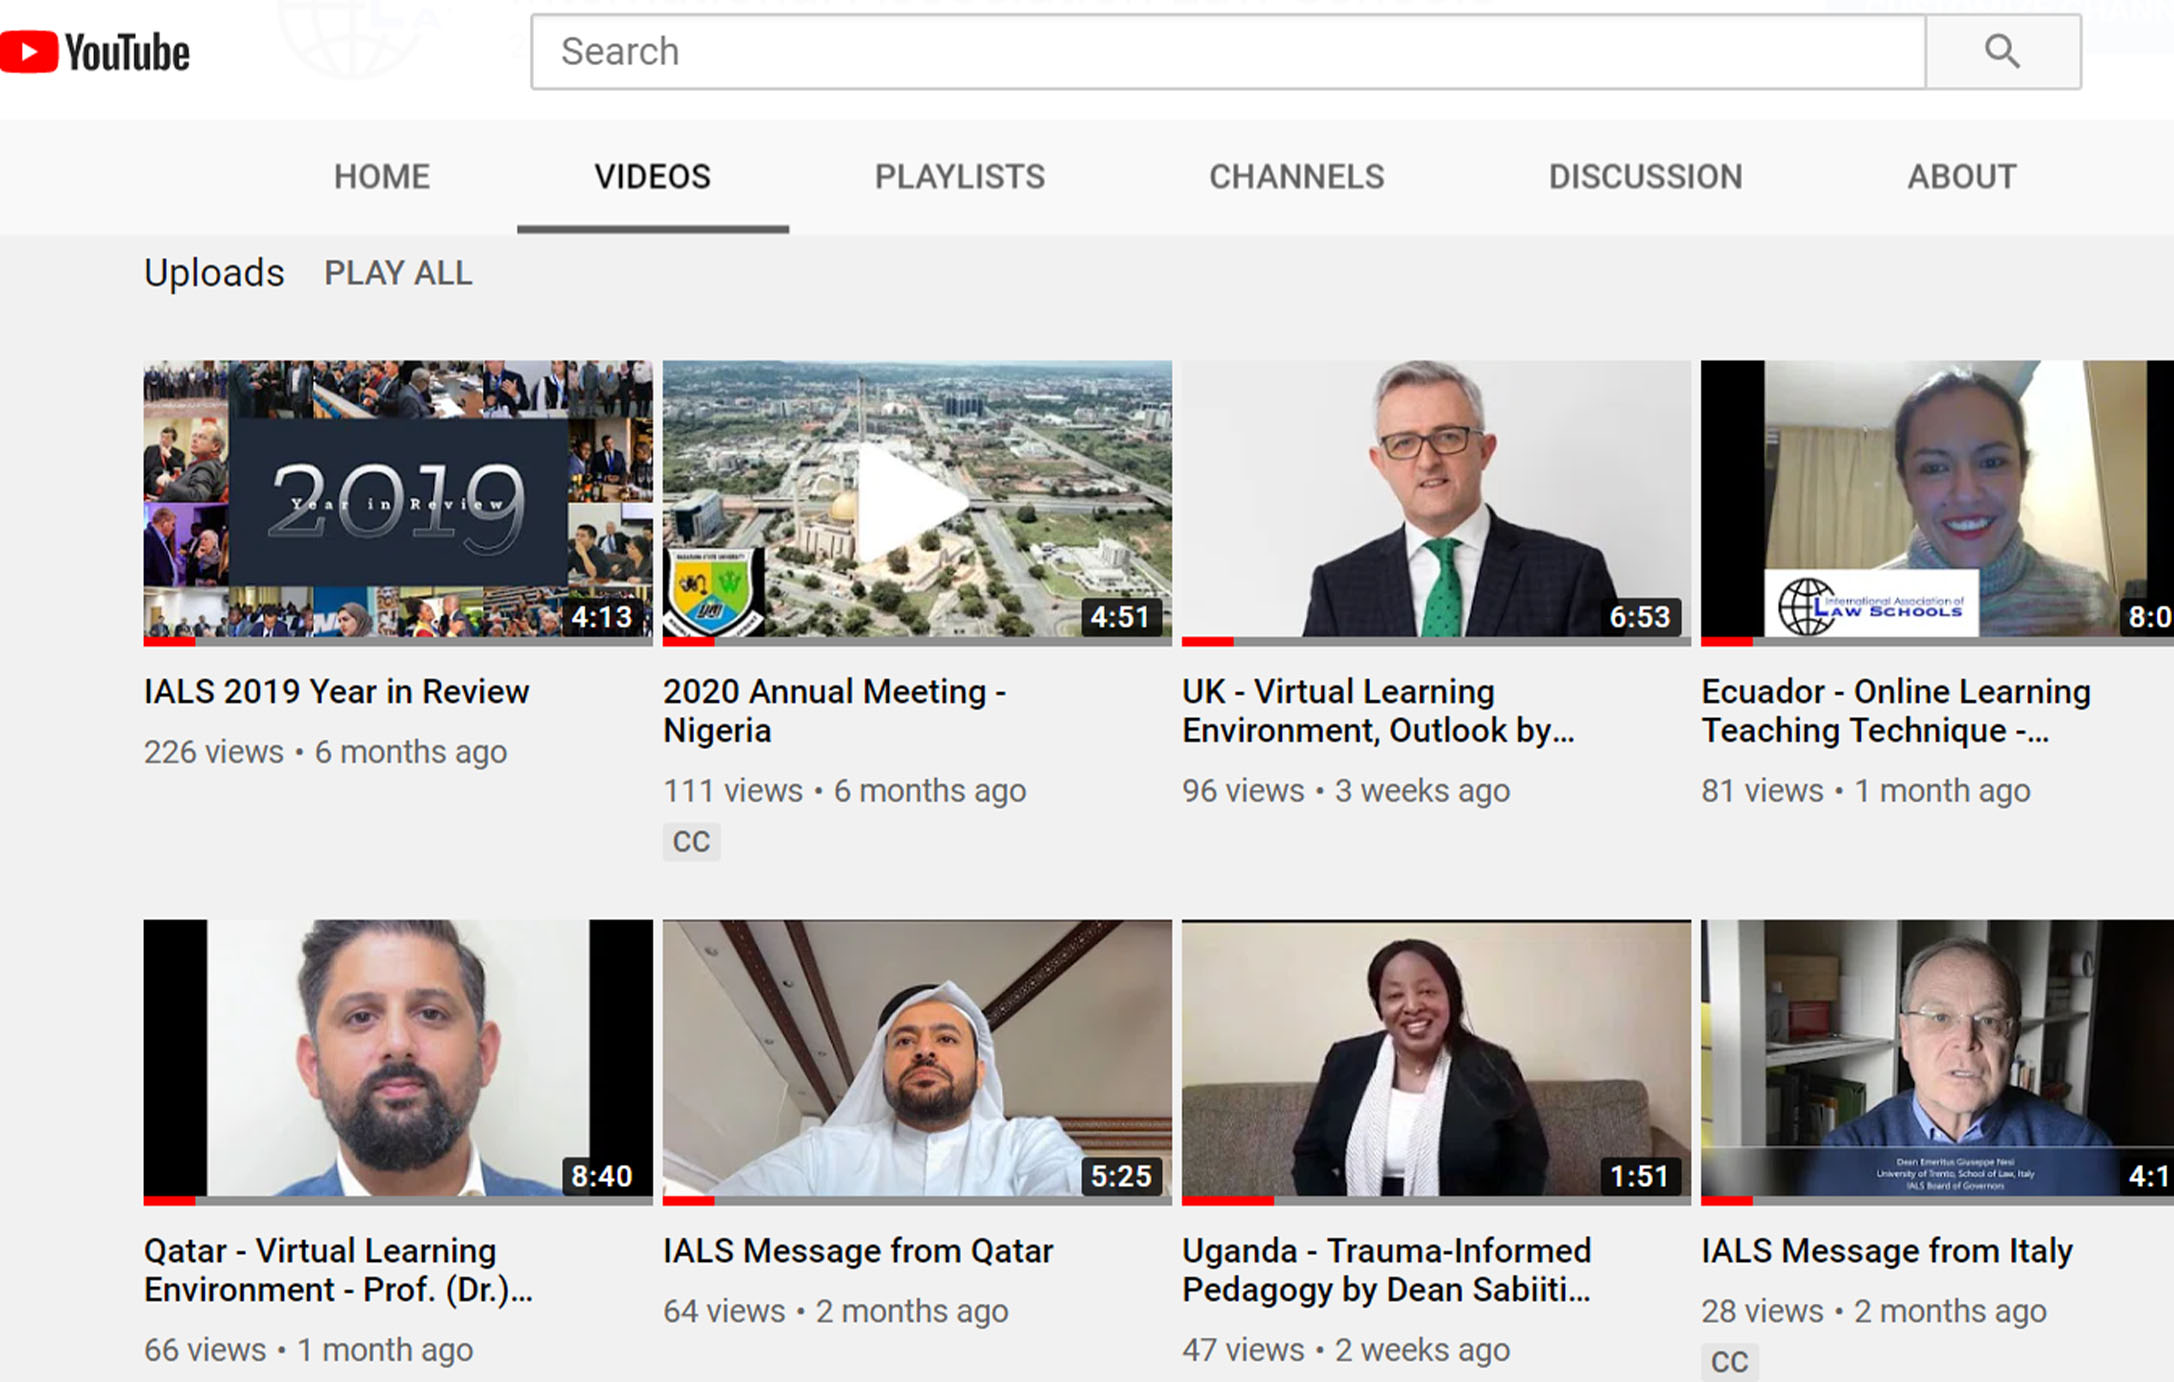Click title 'IALS 2019 Year in Review'

tap(336, 692)
